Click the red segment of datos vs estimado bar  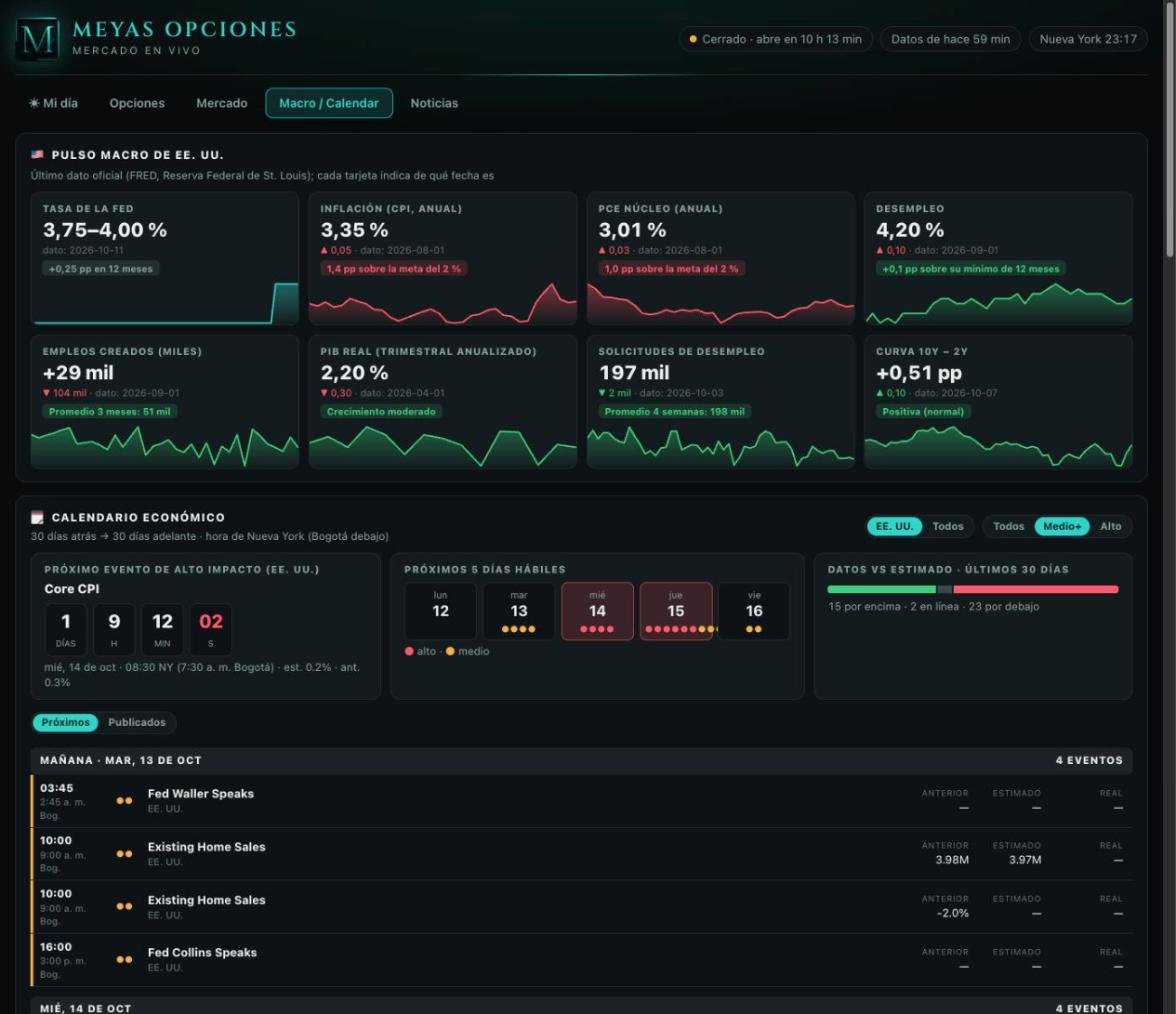(1036, 590)
